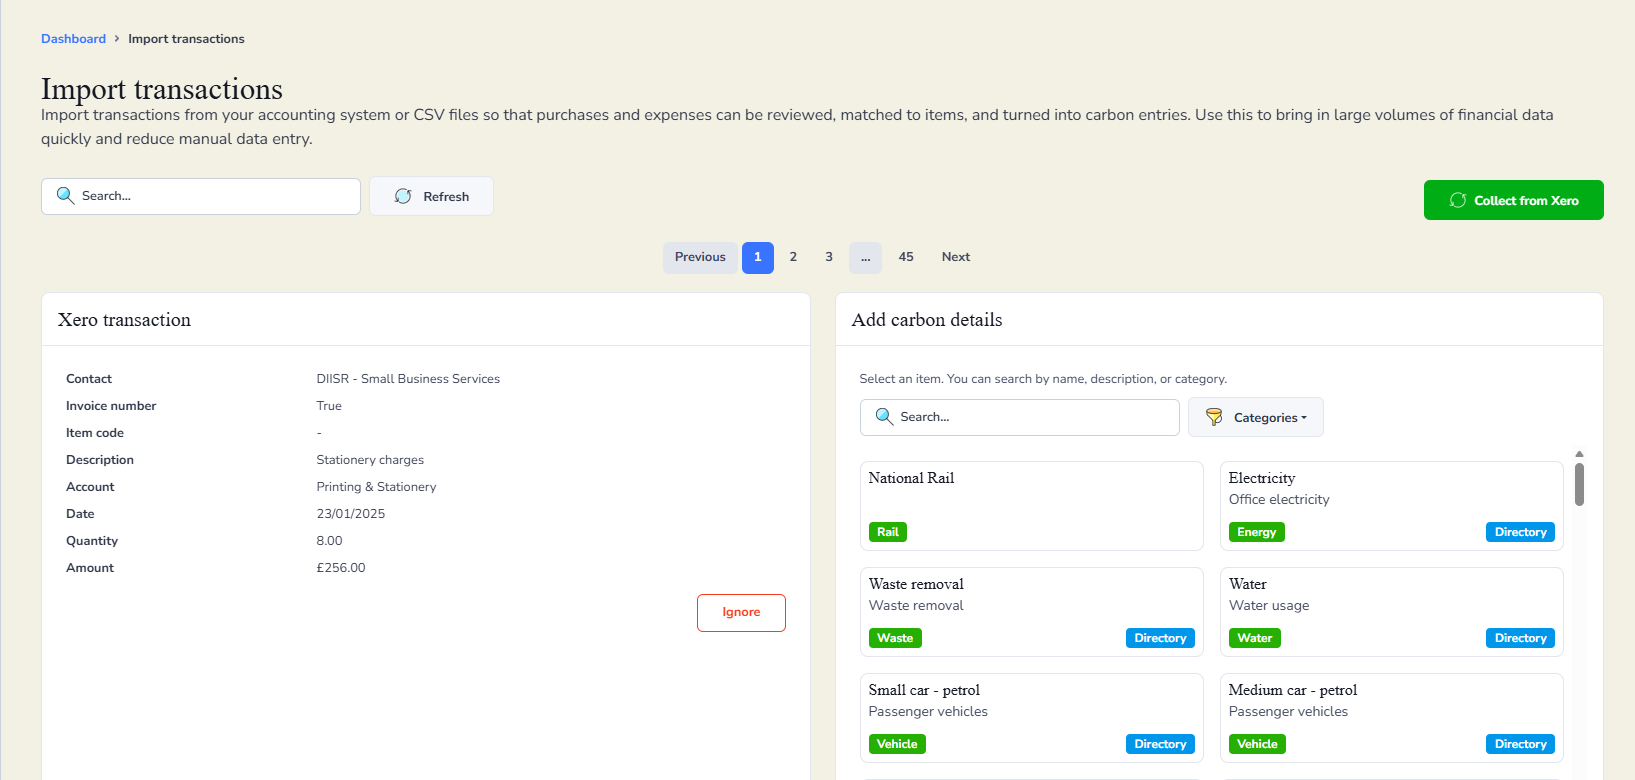Click the Waste tag on Waste removal
This screenshot has height=780, width=1635.
[x=895, y=638]
